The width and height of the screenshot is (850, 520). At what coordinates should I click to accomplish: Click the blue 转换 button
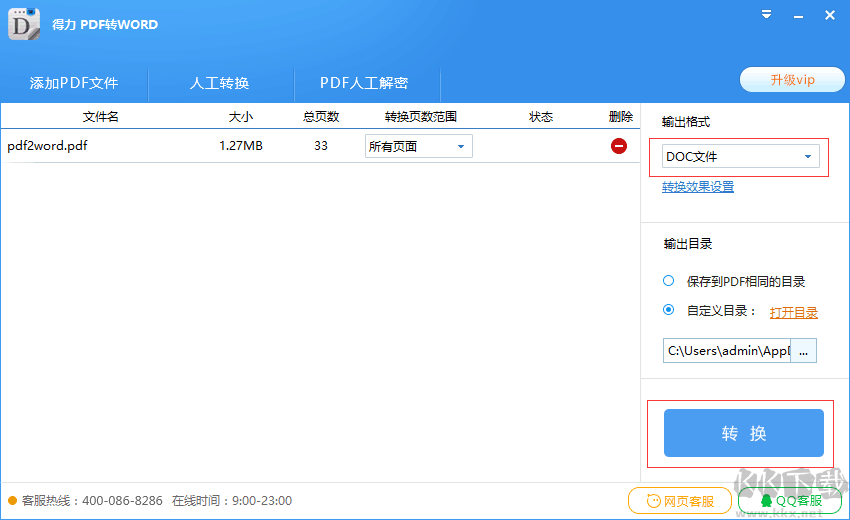pos(744,433)
